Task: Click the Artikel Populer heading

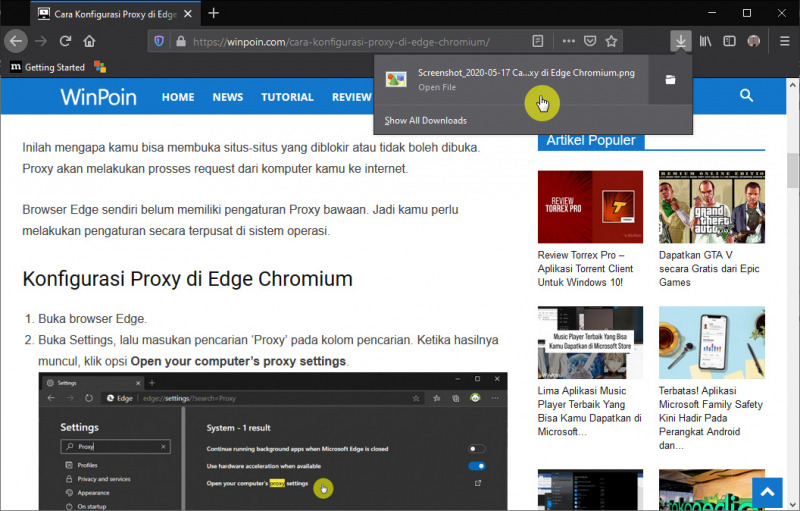Action: (591, 140)
